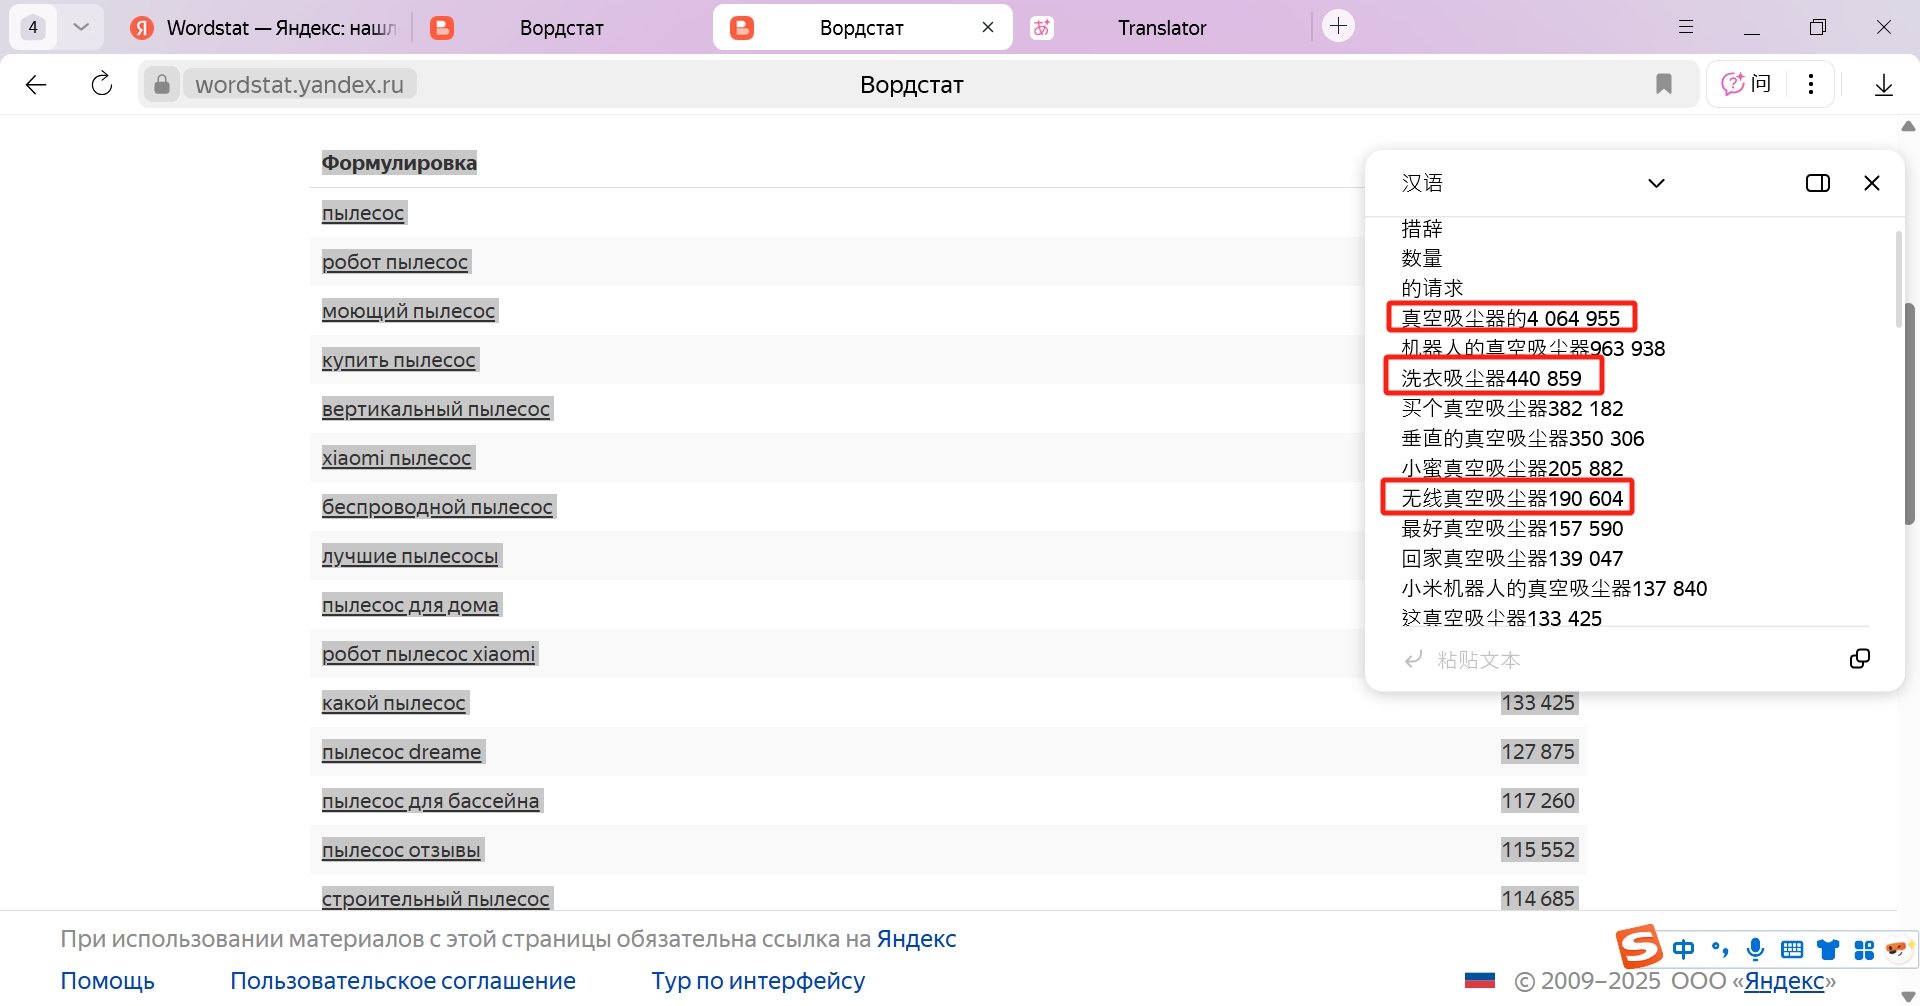Expand the tab list chevron beside counter

81,27
